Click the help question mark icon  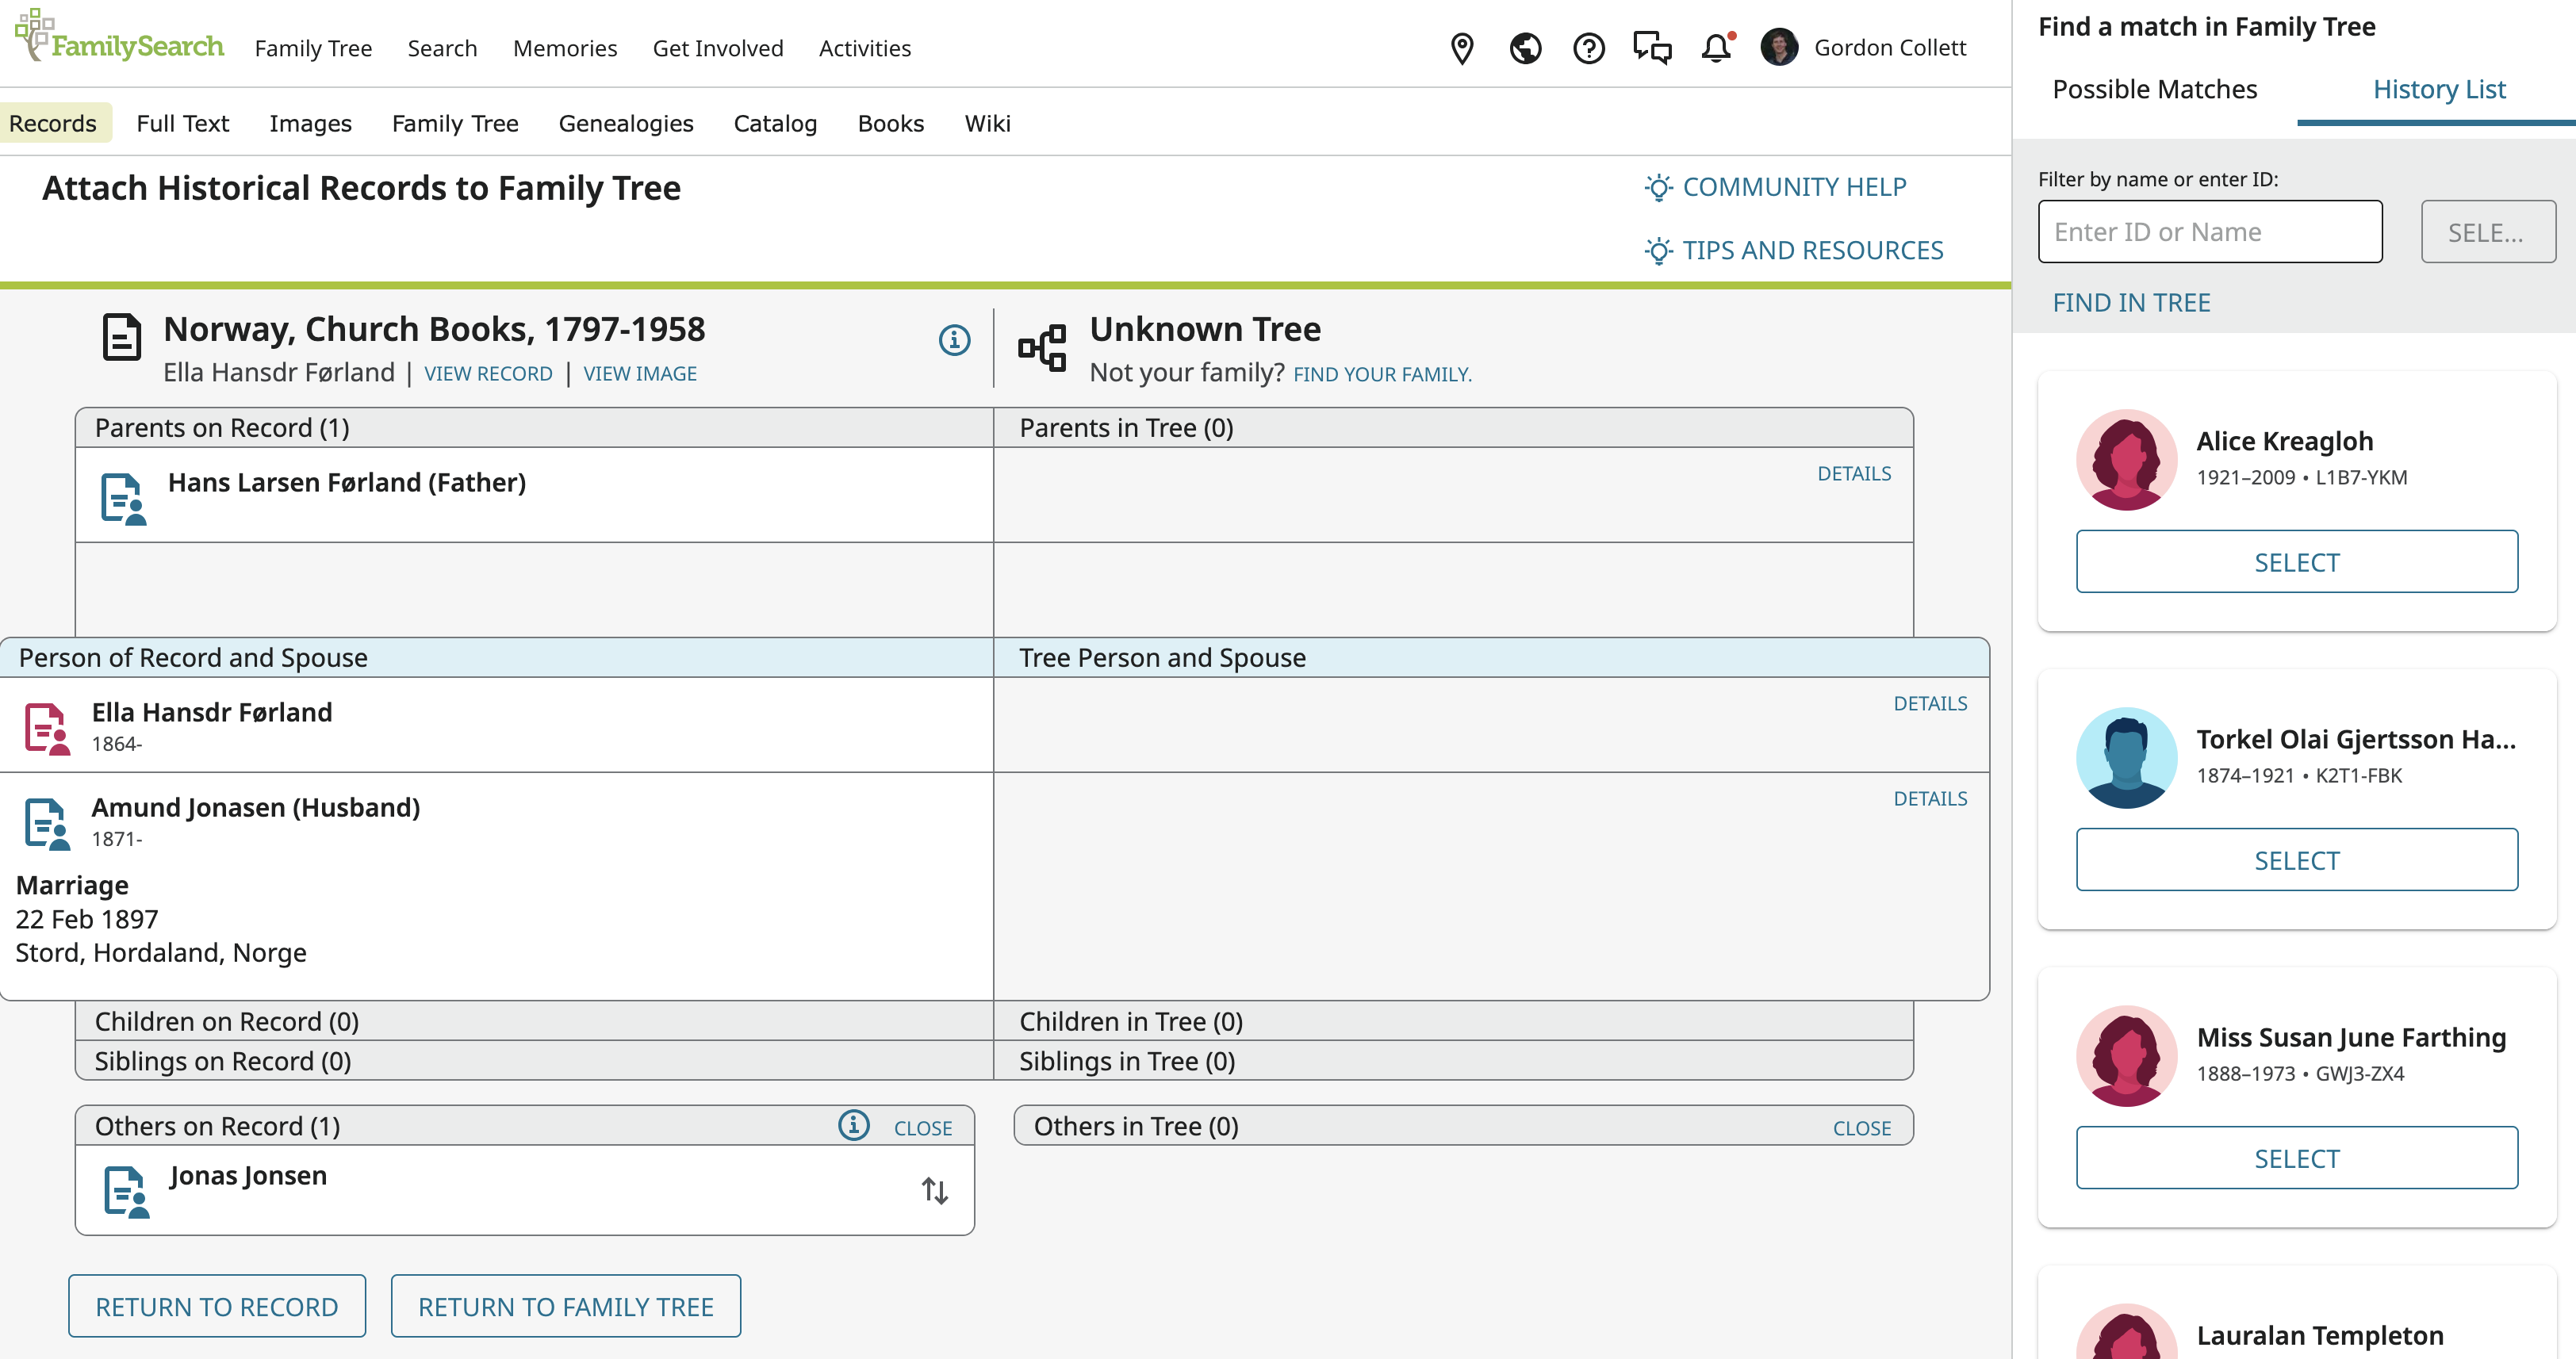pyautogui.click(x=1588, y=48)
